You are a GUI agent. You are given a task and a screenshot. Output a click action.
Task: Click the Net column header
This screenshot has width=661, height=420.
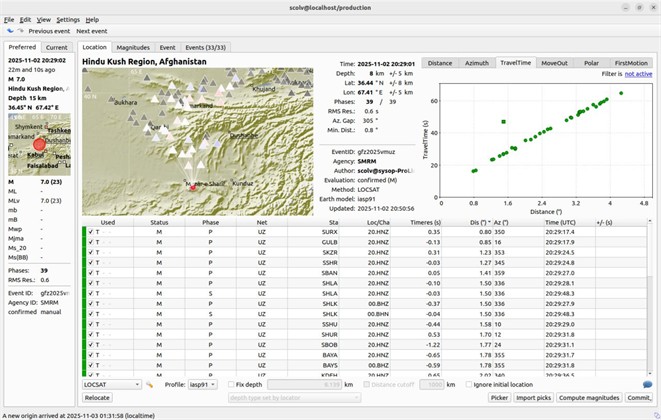[262, 223]
